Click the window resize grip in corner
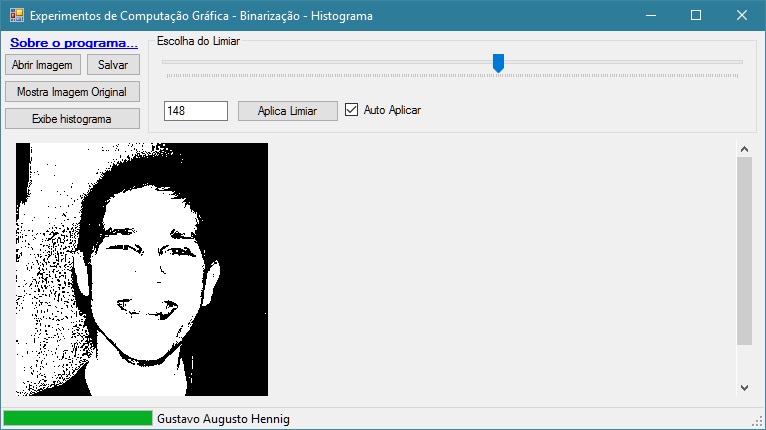 click(758, 421)
